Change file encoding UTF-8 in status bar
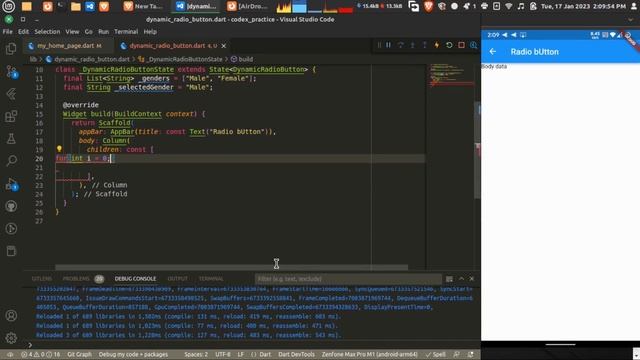 (x=223, y=354)
